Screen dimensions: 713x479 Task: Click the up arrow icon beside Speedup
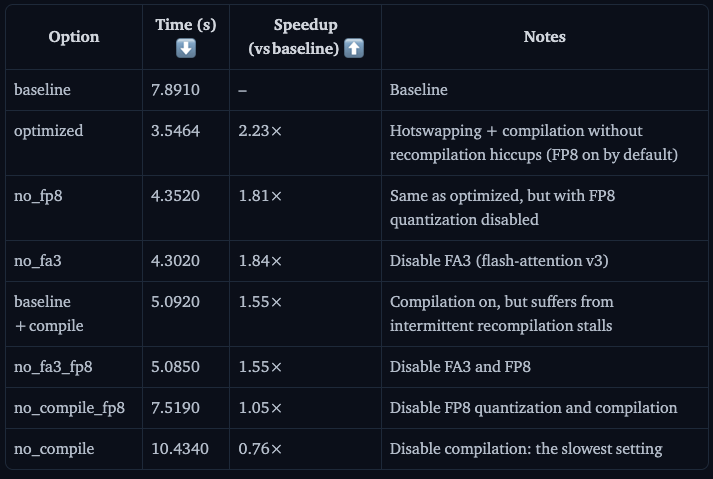click(x=354, y=48)
